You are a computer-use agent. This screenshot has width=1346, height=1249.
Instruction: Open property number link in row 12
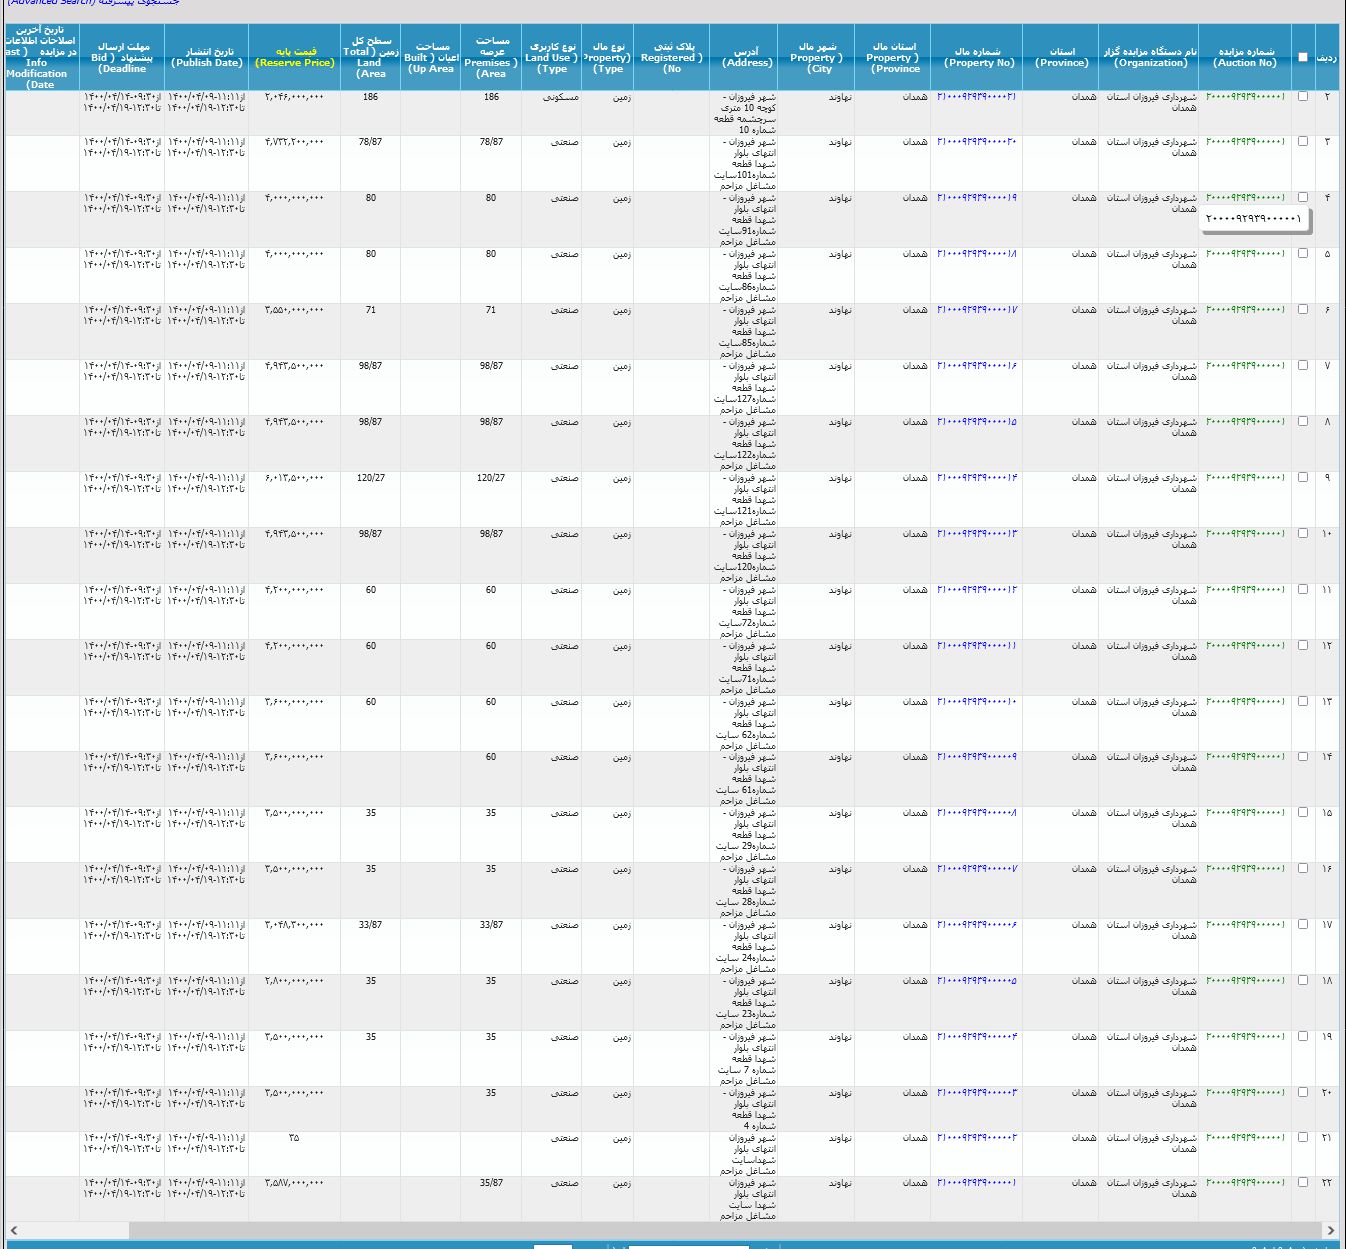click(x=976, y=646)
